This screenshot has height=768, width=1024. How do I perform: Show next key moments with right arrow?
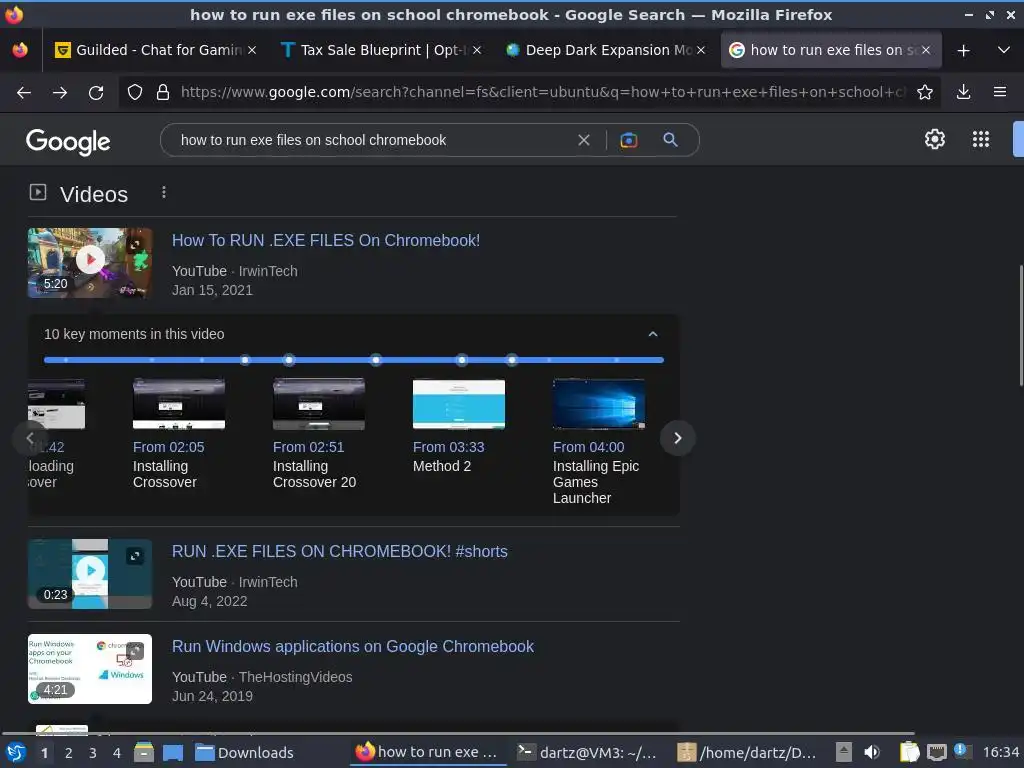point(677,438)
